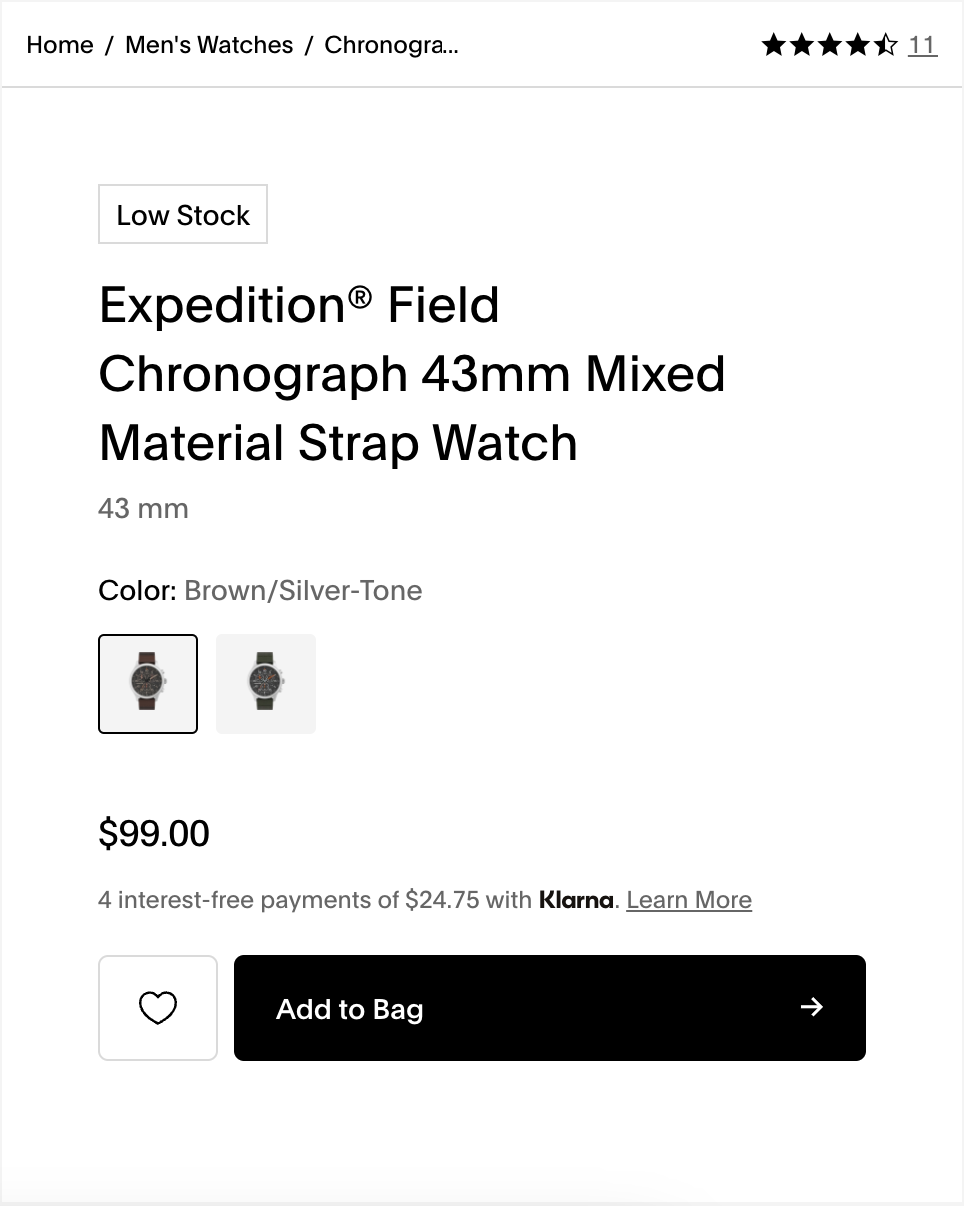
Task: Click the Low Stock badge
Action: [x=183, y=215]
